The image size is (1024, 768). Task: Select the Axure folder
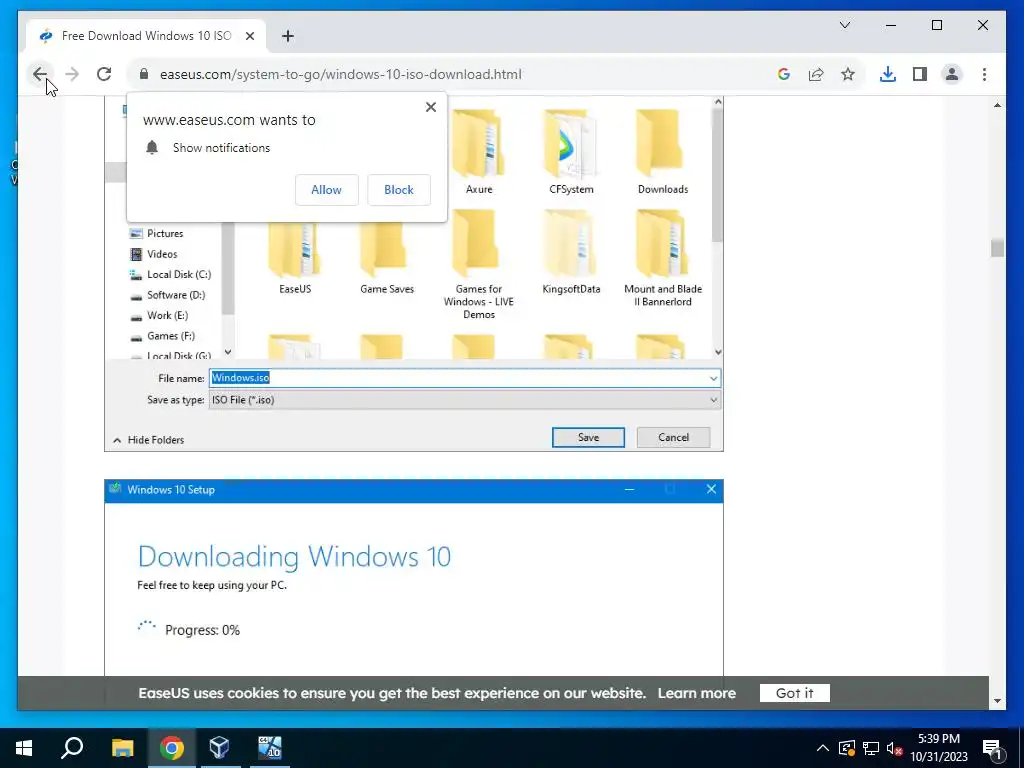coord(479,152)
